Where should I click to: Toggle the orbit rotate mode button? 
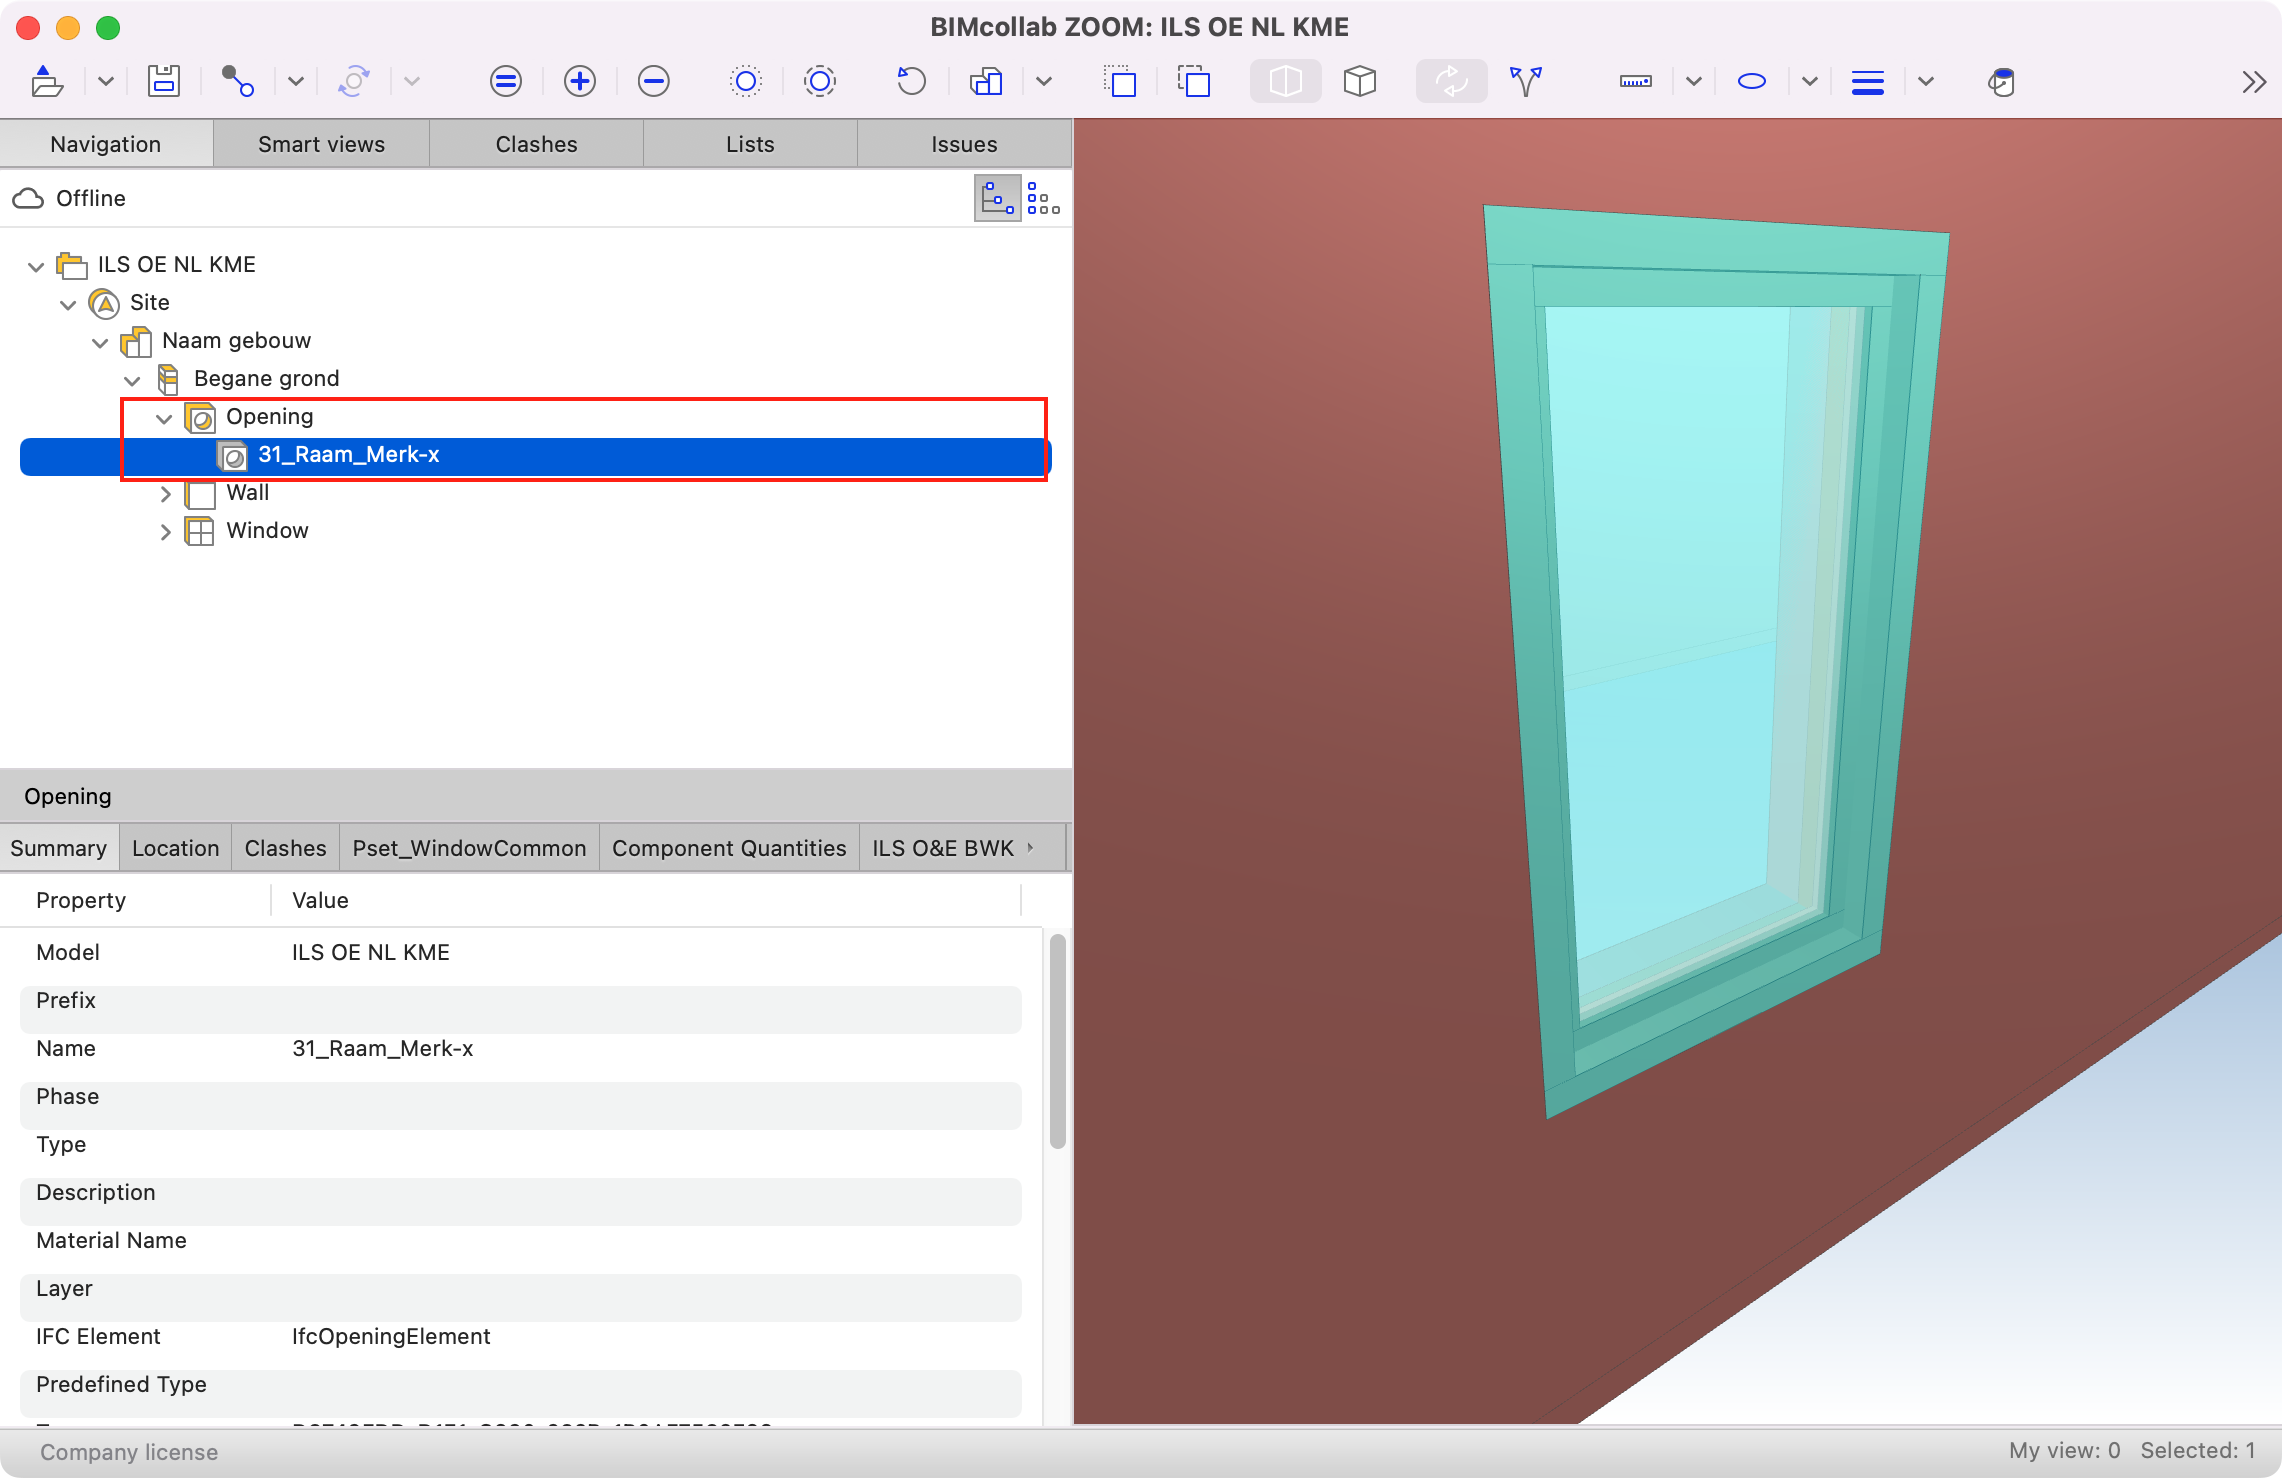click(x=1452, y=81)
